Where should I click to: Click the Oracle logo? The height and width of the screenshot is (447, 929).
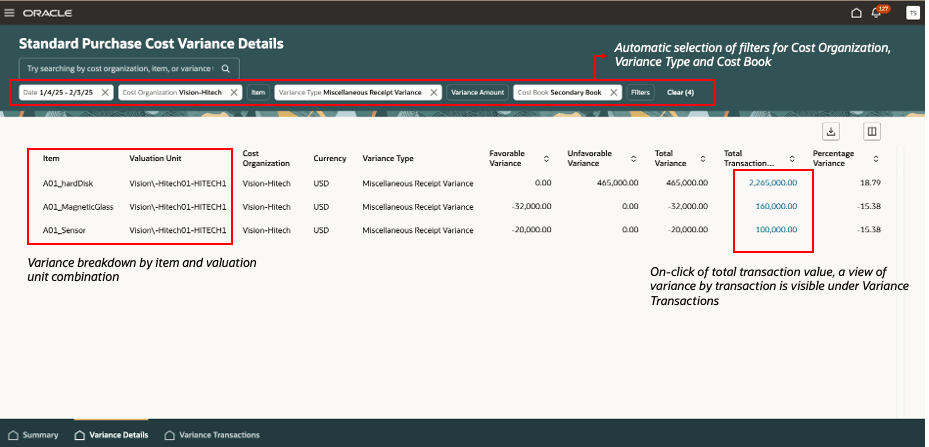click(x=47, y=13)
